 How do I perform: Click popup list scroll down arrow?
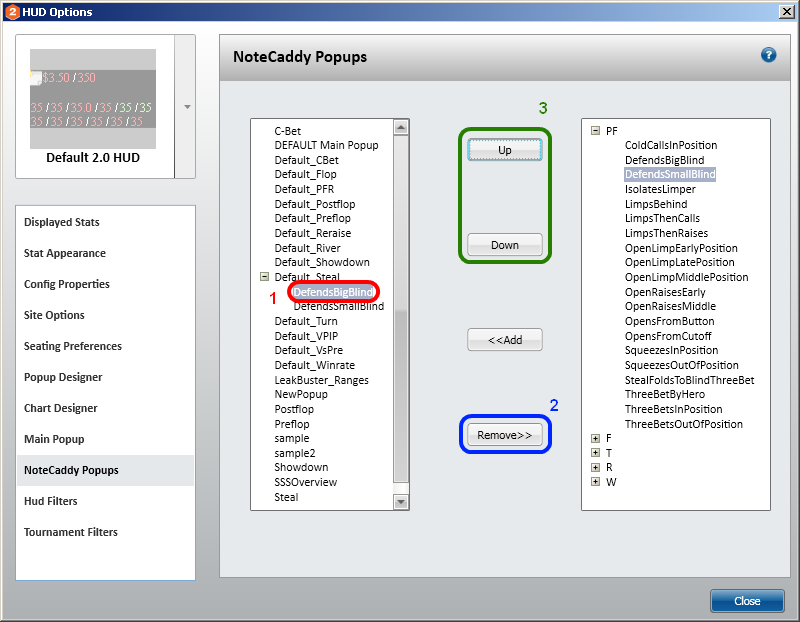tap(401, 502)
